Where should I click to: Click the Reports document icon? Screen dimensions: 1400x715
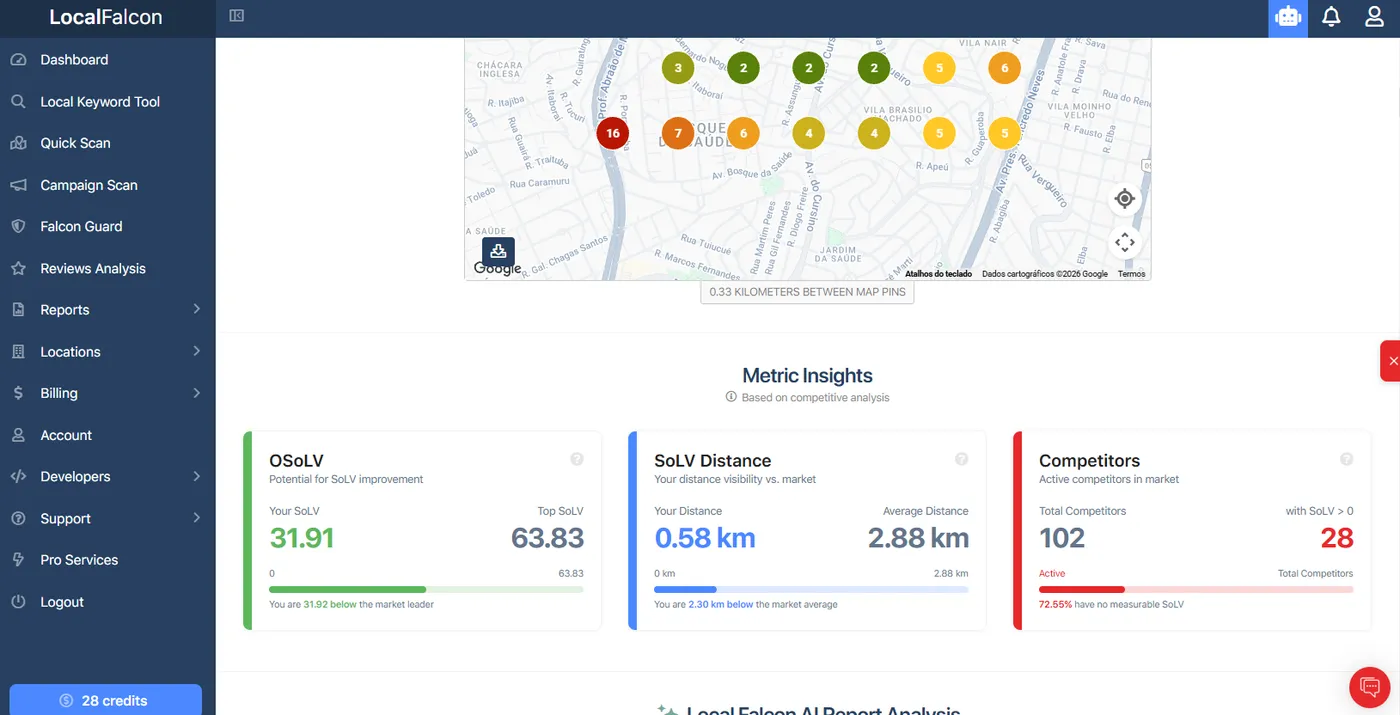coord(18,310)
